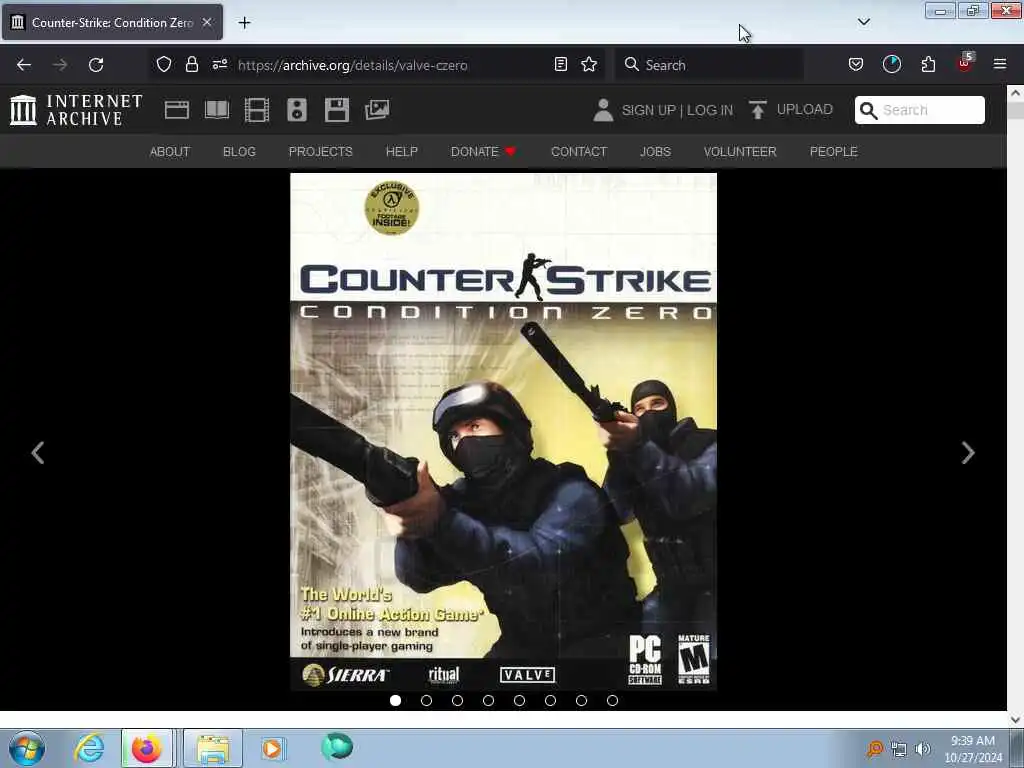Click the Condition Zero cover image
Screen dimensions: 1024x768
504,432
